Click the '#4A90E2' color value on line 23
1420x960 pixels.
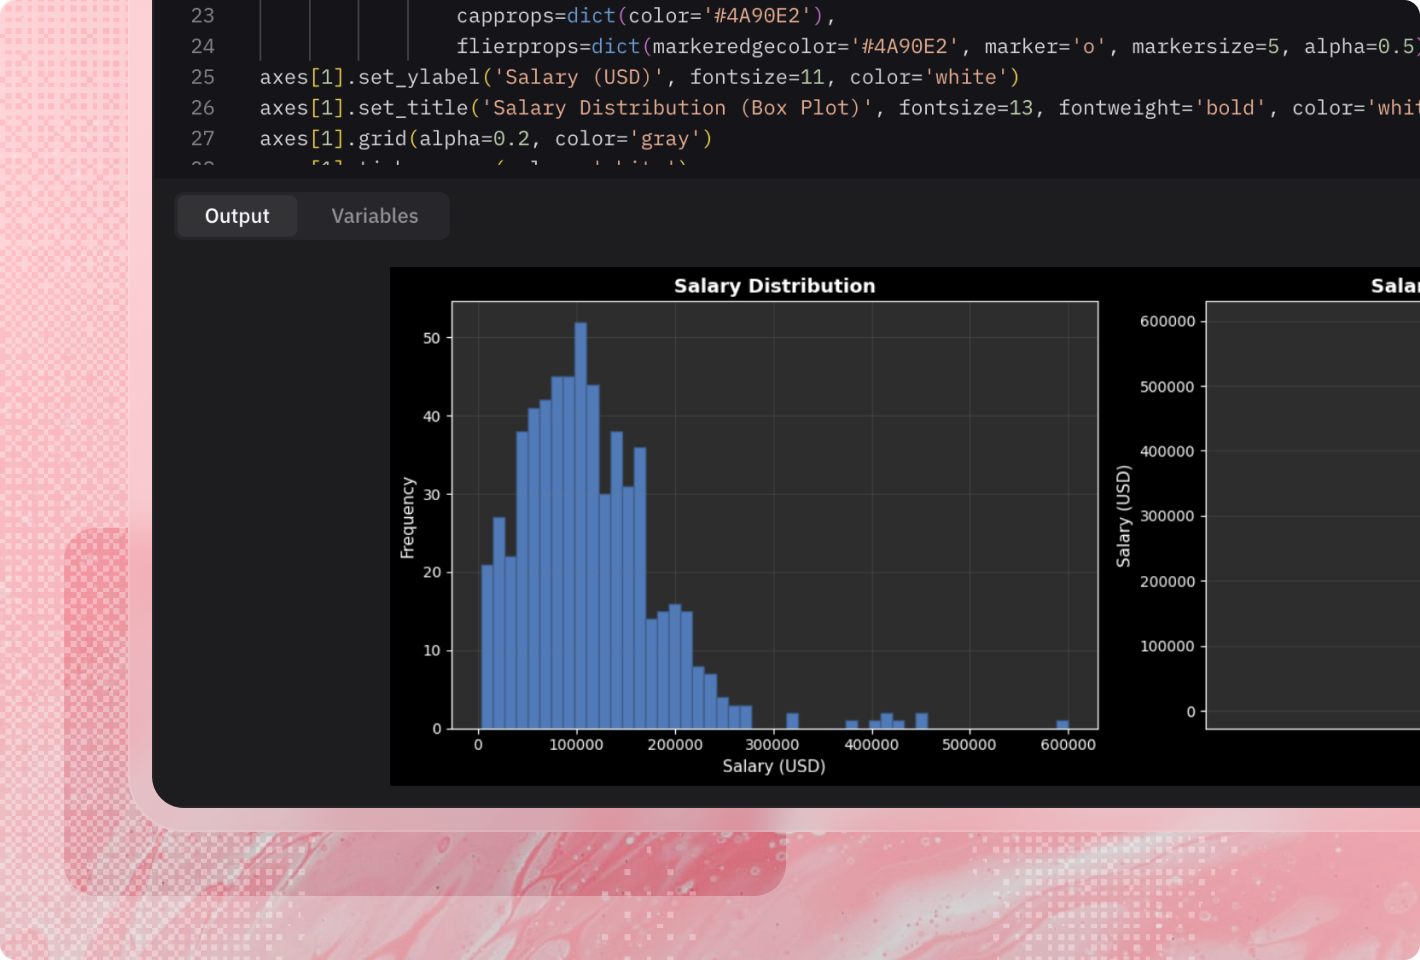pos(763,16)
